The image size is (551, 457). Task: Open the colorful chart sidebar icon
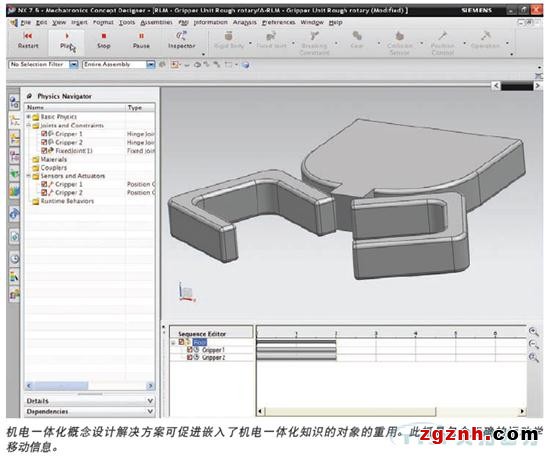[x=14, y=191]
